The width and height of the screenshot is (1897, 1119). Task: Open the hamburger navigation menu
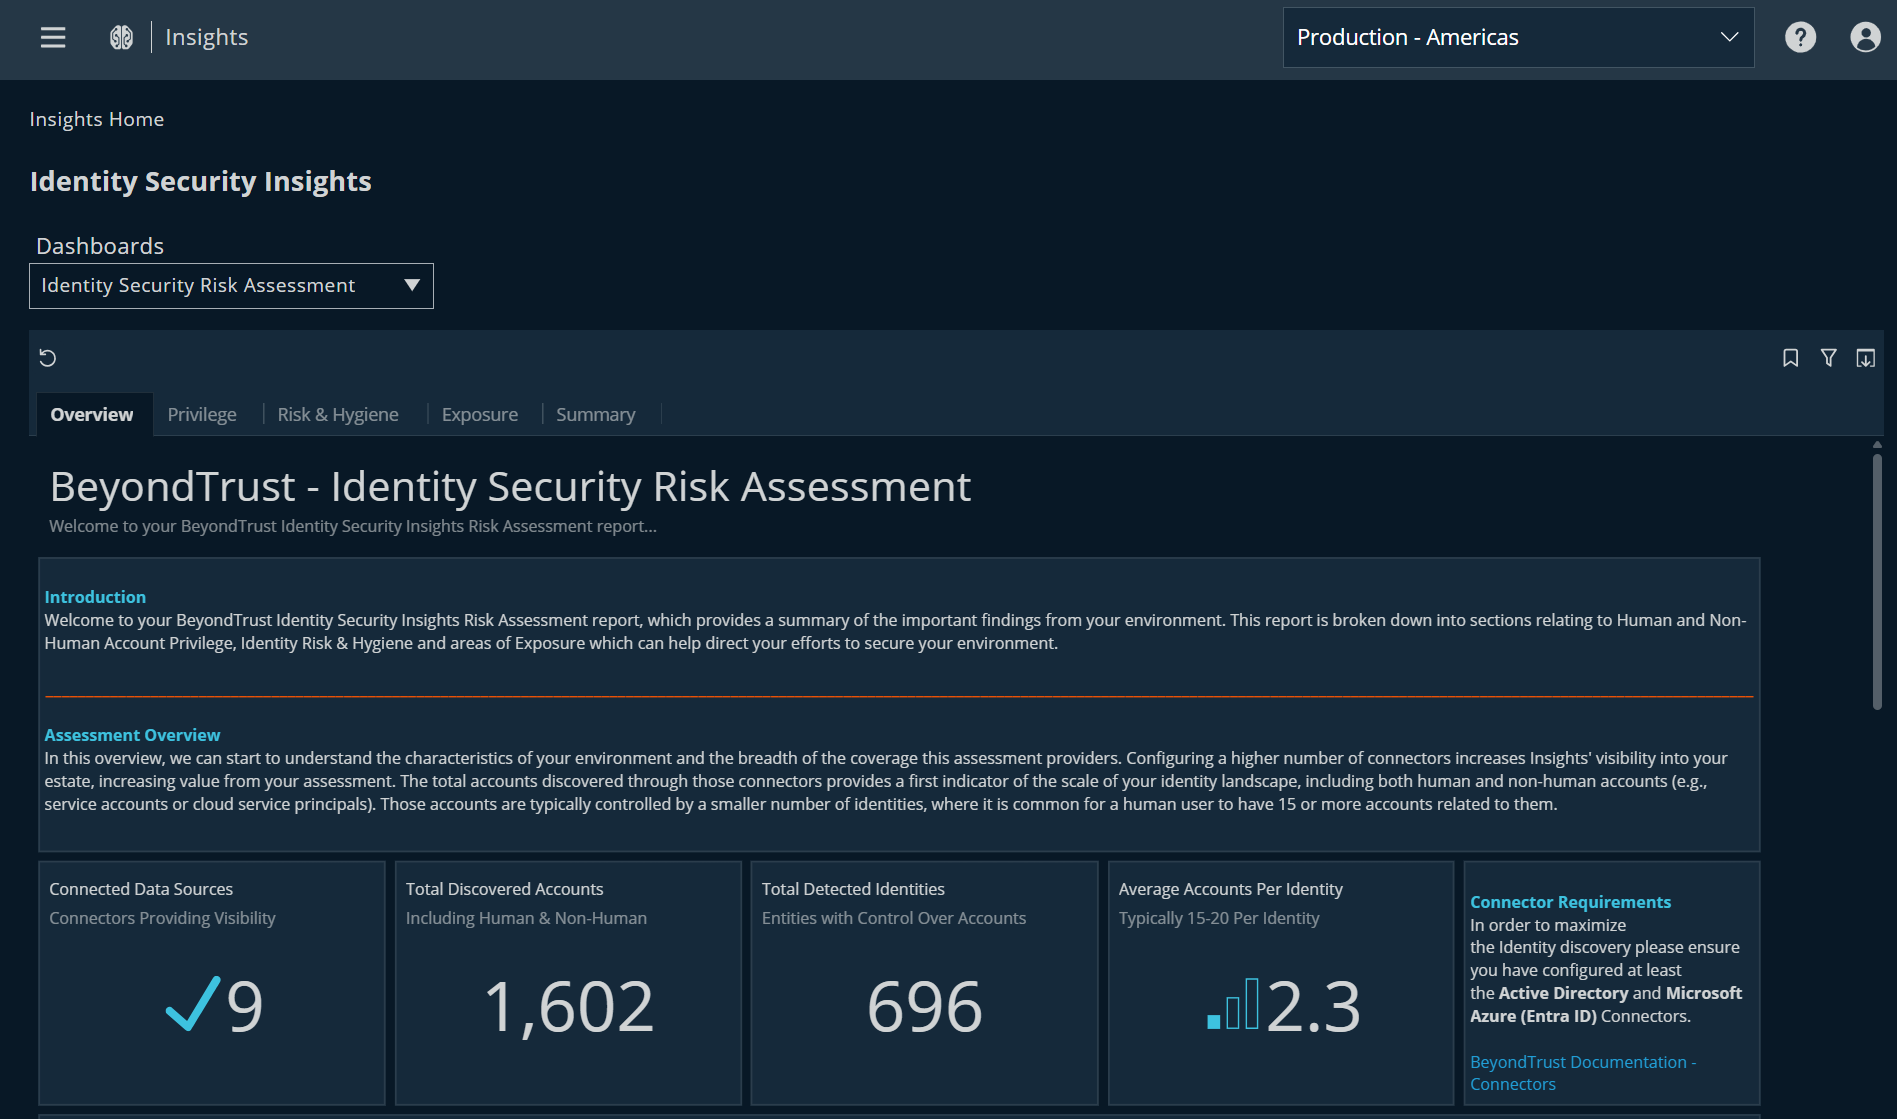click(x=52, y=37)
